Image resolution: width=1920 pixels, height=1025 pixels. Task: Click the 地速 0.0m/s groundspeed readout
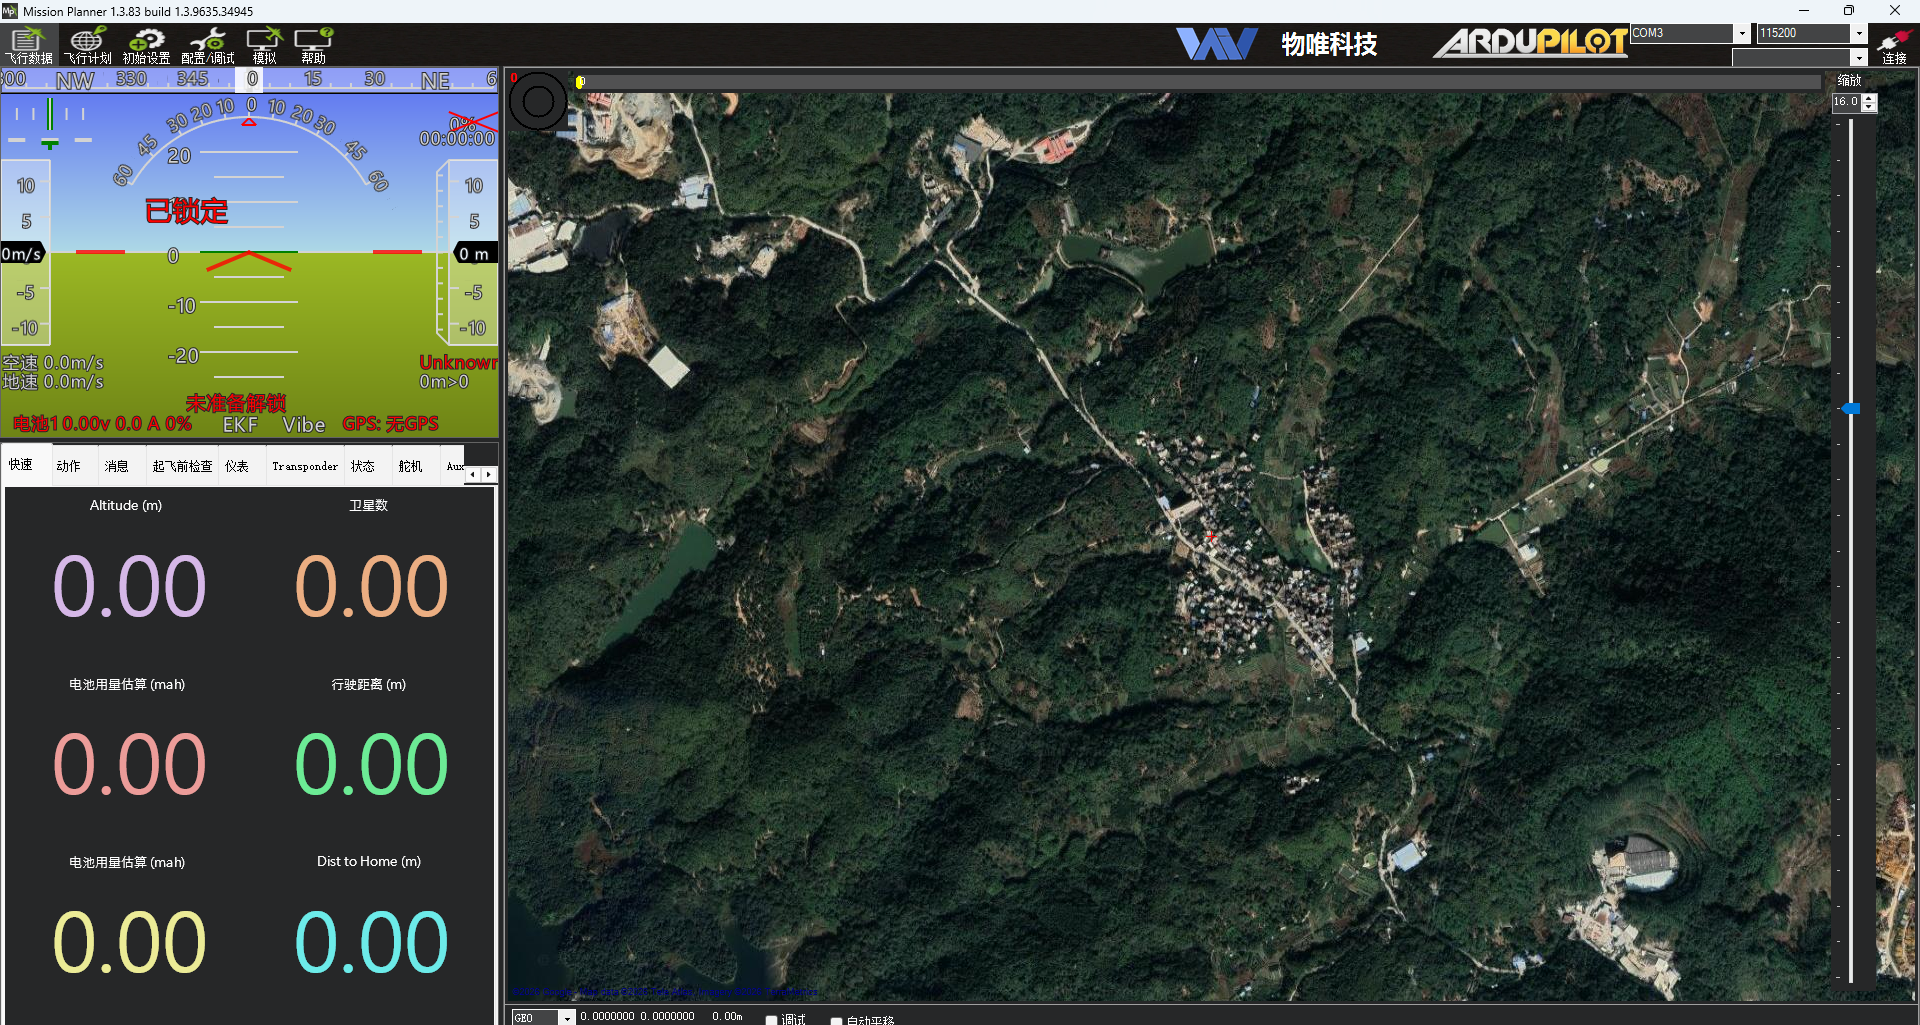pos(53,382)
